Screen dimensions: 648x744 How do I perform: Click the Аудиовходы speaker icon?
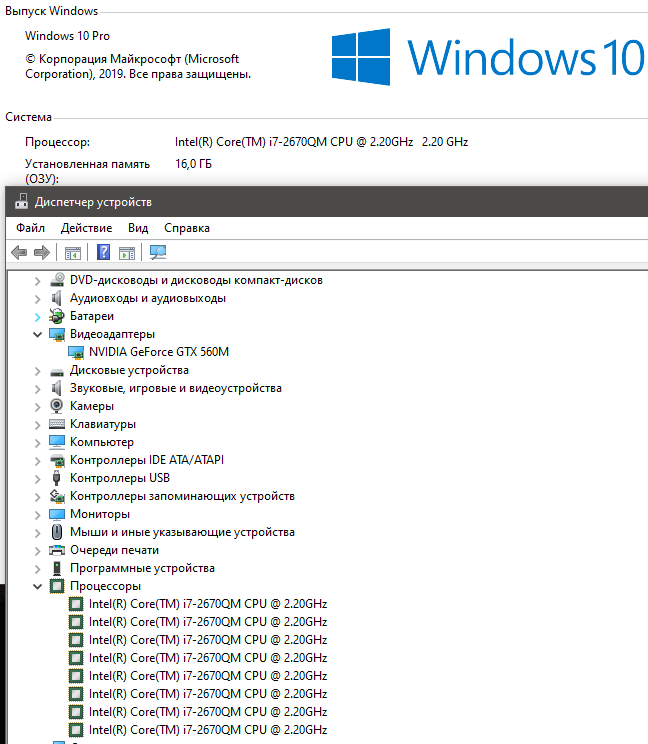pyautogui.click(x=57, y=298)
